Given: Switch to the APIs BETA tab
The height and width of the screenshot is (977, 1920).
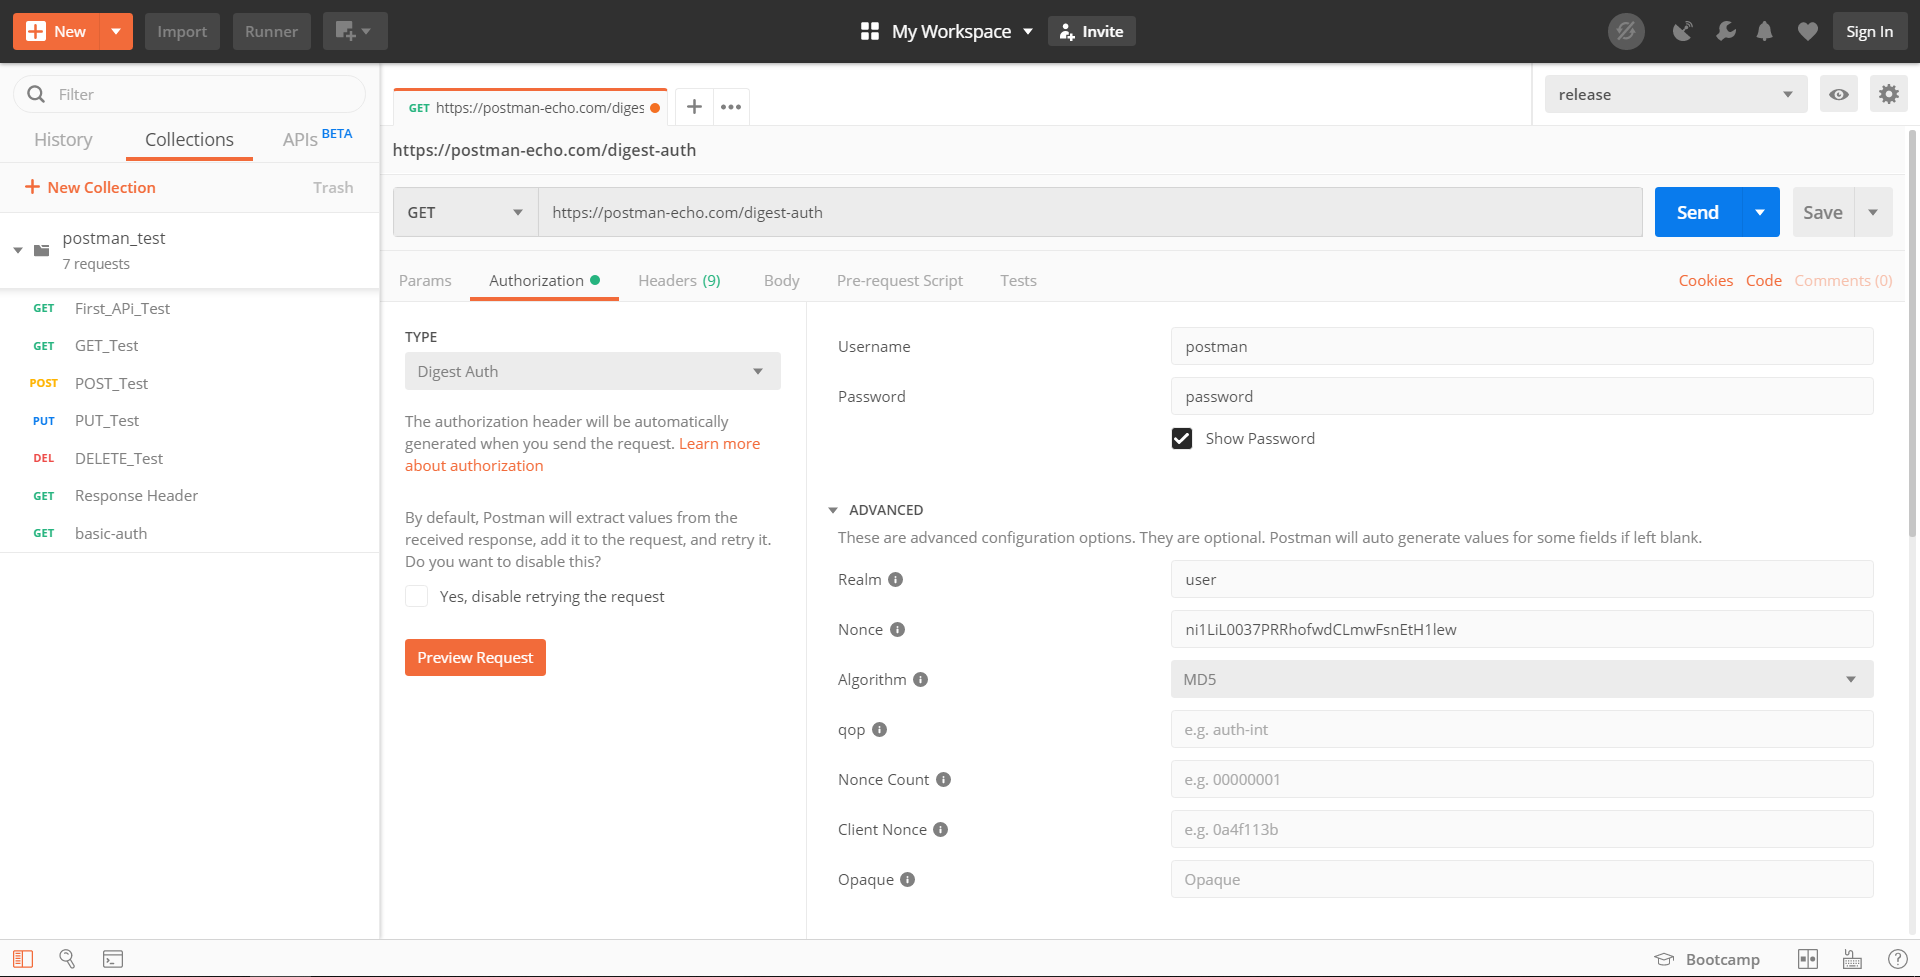Looking at the screenshot, I should click(x=317, y=139).
